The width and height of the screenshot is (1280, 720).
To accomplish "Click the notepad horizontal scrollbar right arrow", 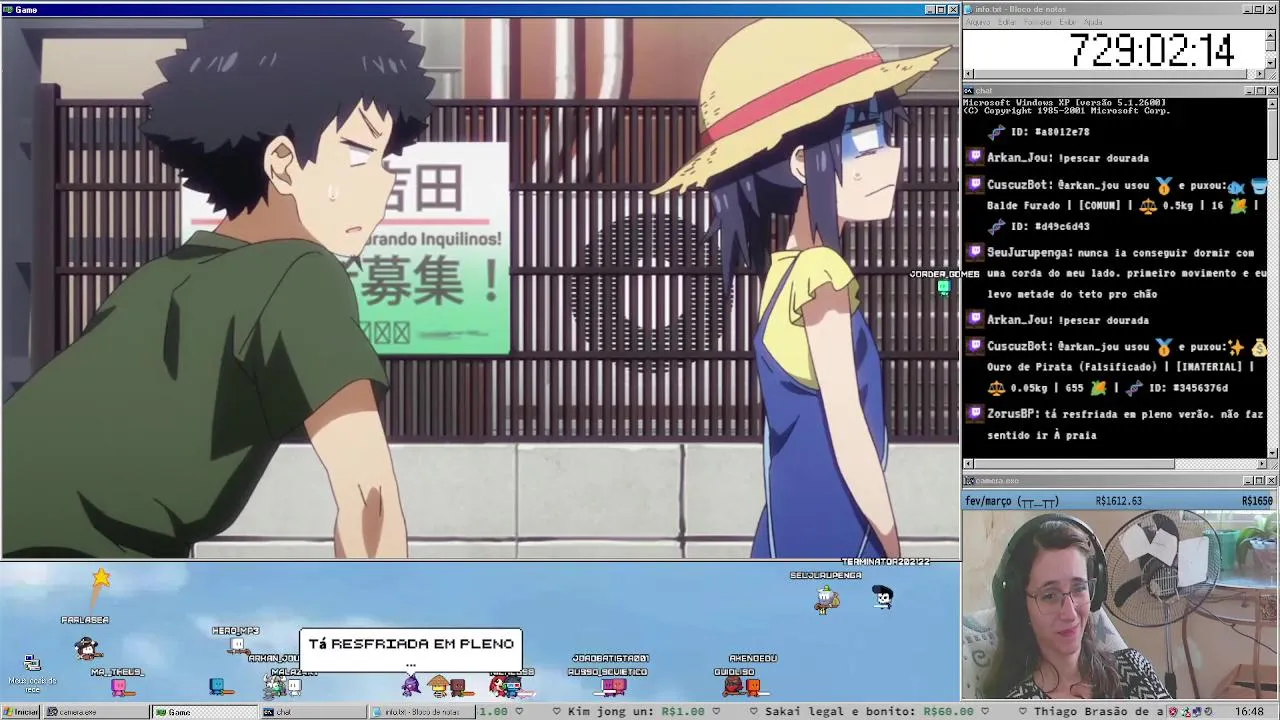I will coord(1260,74).
